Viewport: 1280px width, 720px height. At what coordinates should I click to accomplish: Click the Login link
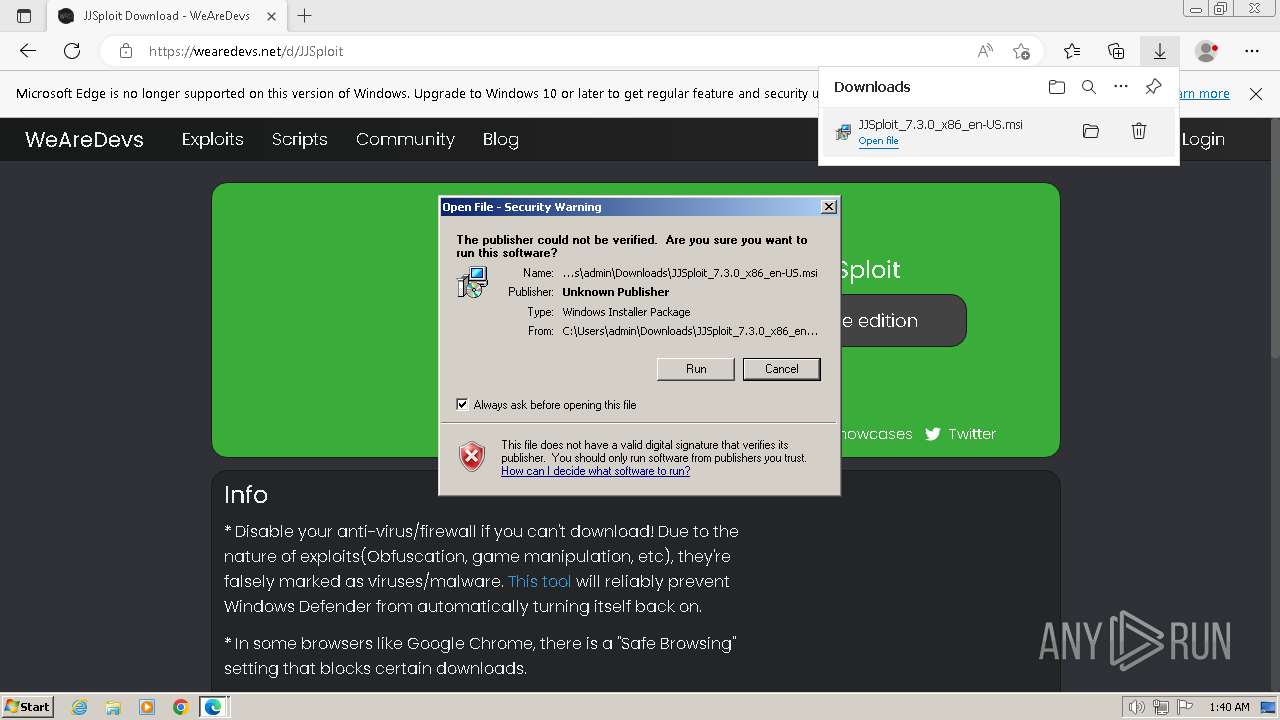[x=1203, y=139]
